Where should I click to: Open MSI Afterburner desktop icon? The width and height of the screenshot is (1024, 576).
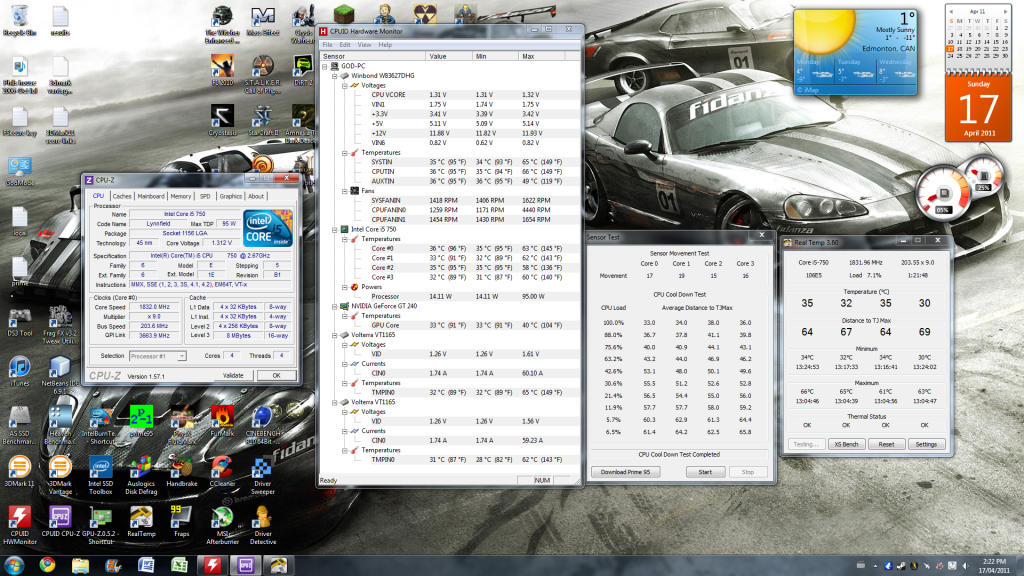pos(222,525)
